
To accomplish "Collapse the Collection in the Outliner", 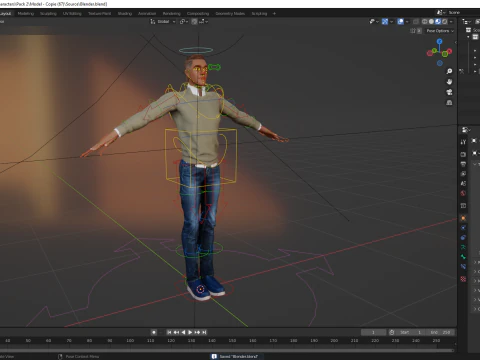I will 469,37.
